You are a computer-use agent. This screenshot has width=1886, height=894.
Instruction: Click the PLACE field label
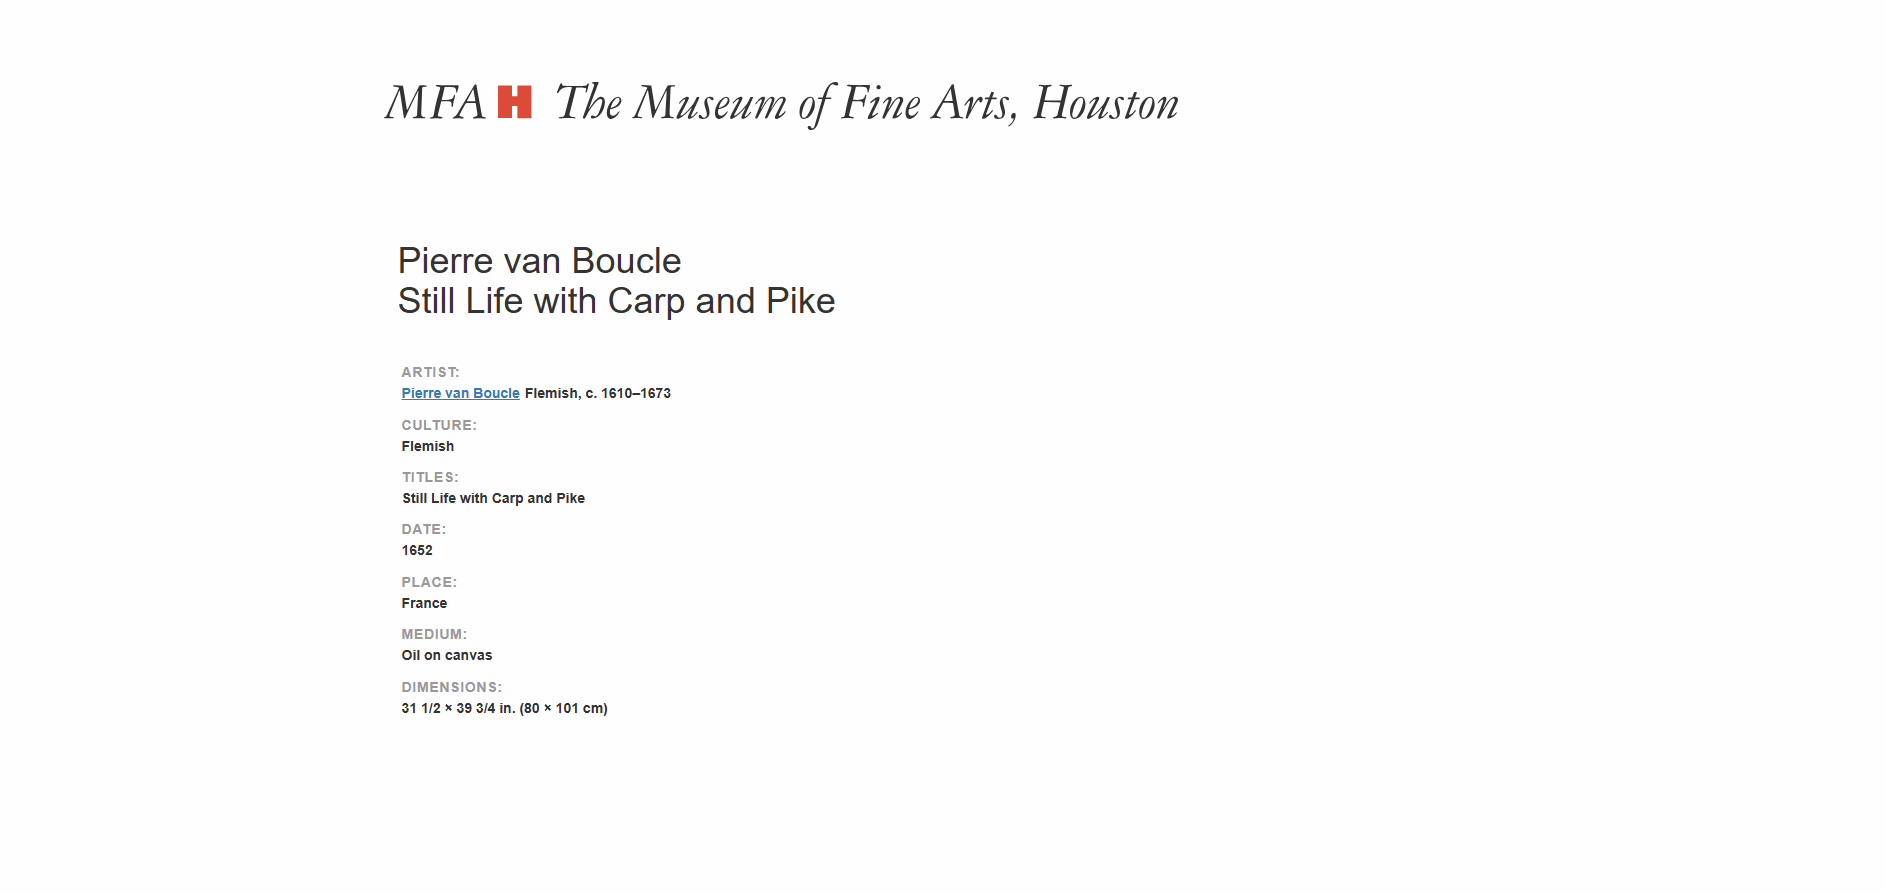429,582
